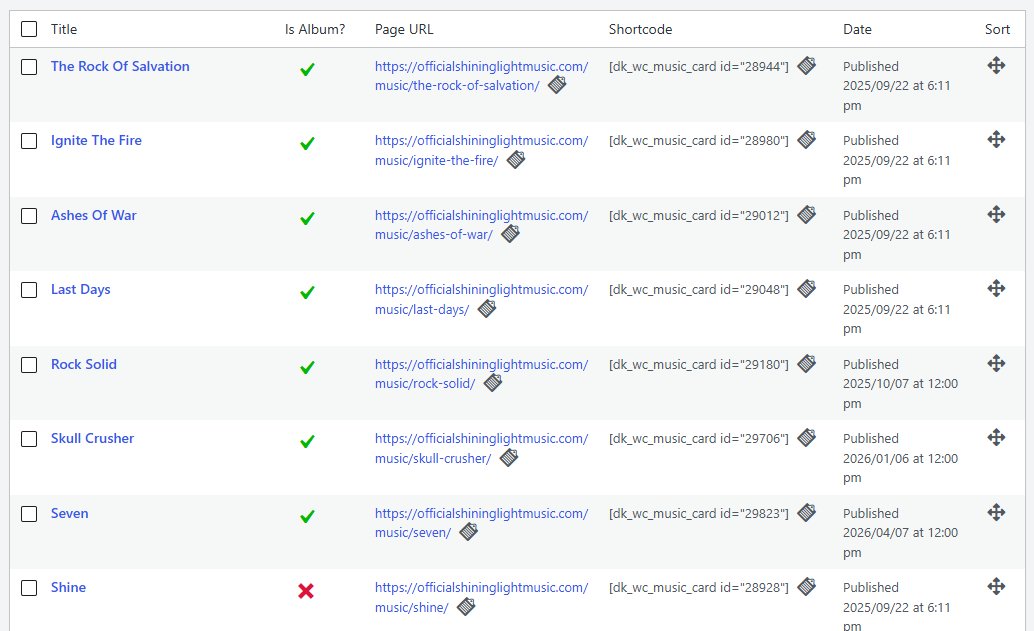Click the Sort column header

pos(997,30)
